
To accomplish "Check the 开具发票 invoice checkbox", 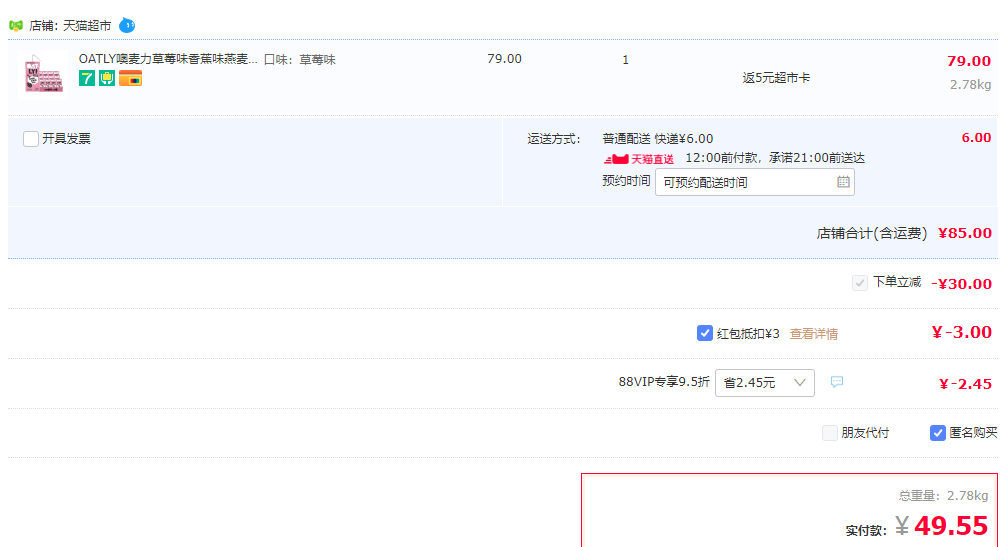I will tap(31, 139).
